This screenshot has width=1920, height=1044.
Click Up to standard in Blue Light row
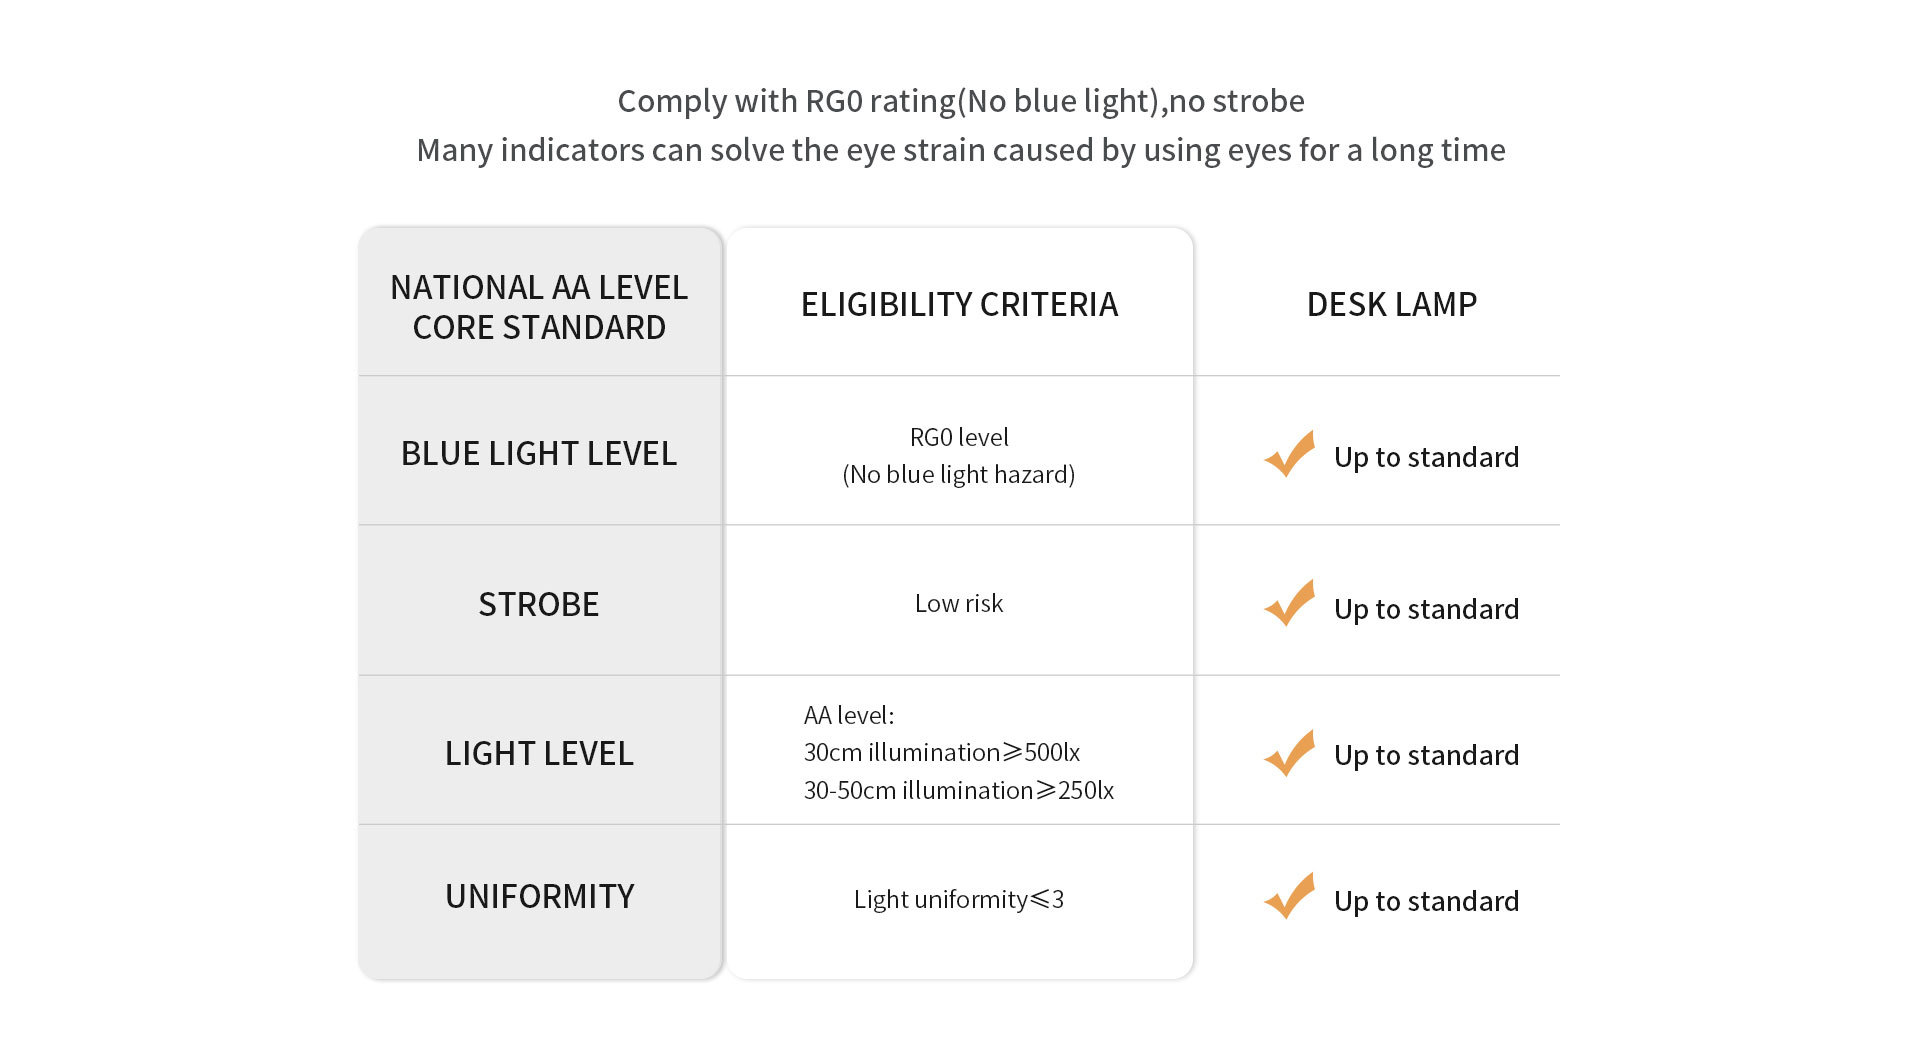click(1426, 457)
